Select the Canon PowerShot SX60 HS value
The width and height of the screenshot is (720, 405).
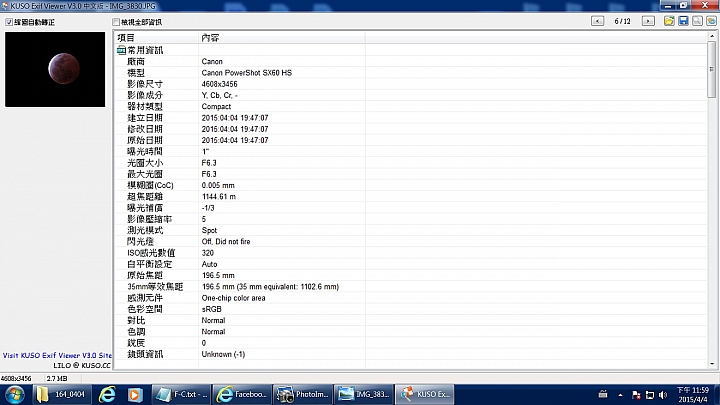[x=247, y=73]
